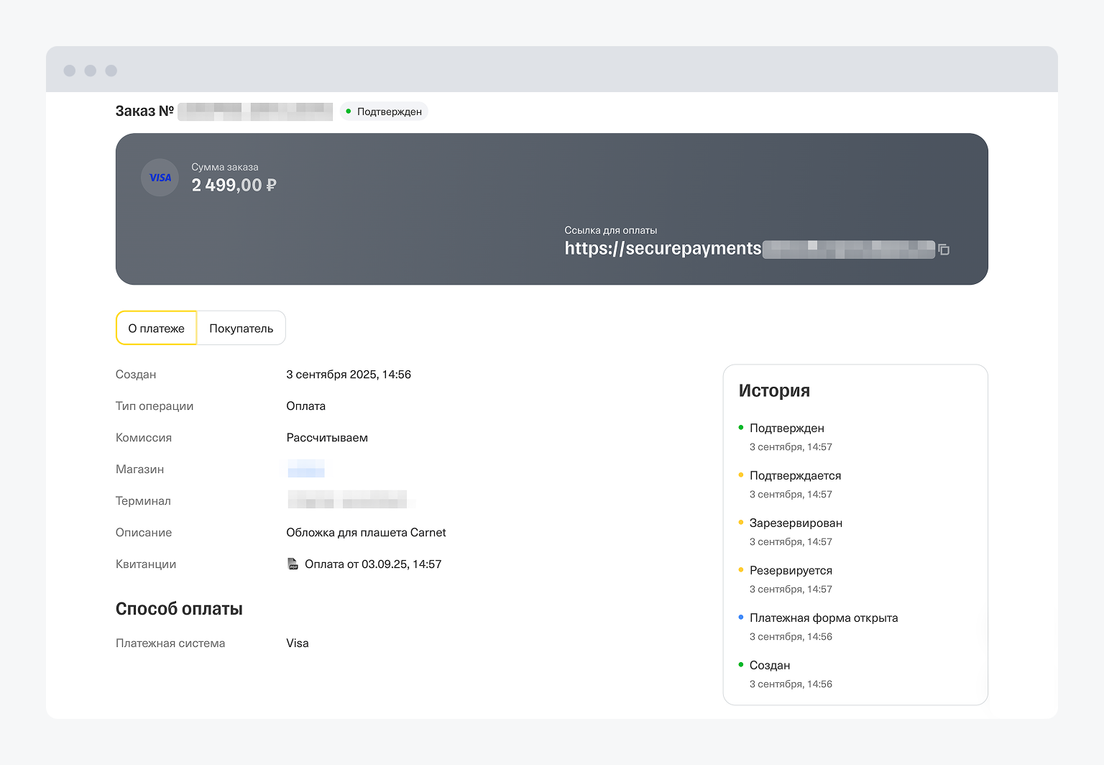Click the order amount 2 499,00 ₽

(x=234, y=185)
